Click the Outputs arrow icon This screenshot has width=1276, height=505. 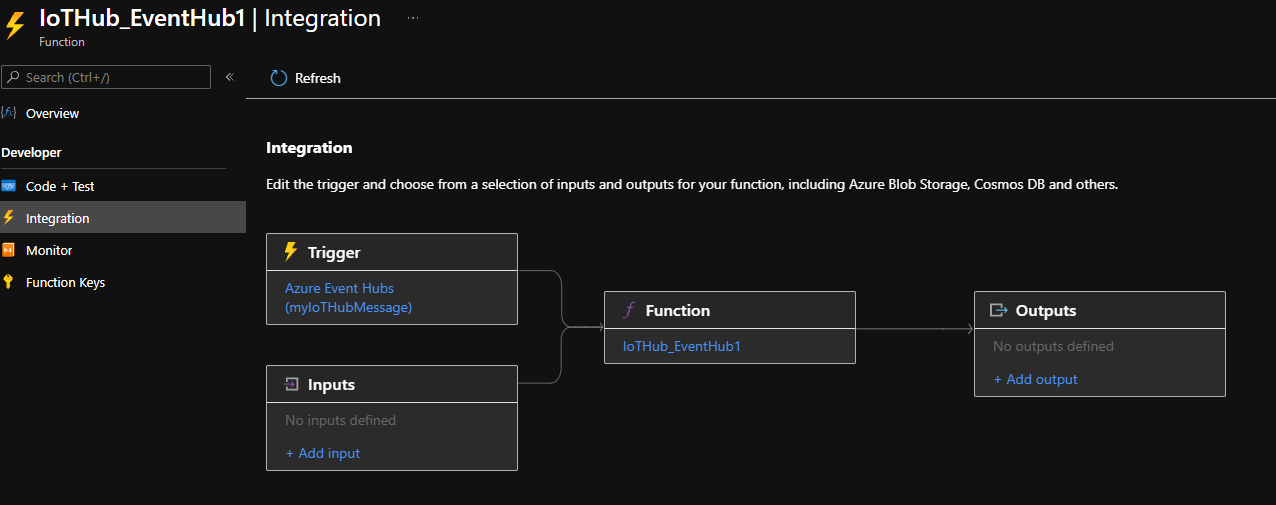point(998,310)
